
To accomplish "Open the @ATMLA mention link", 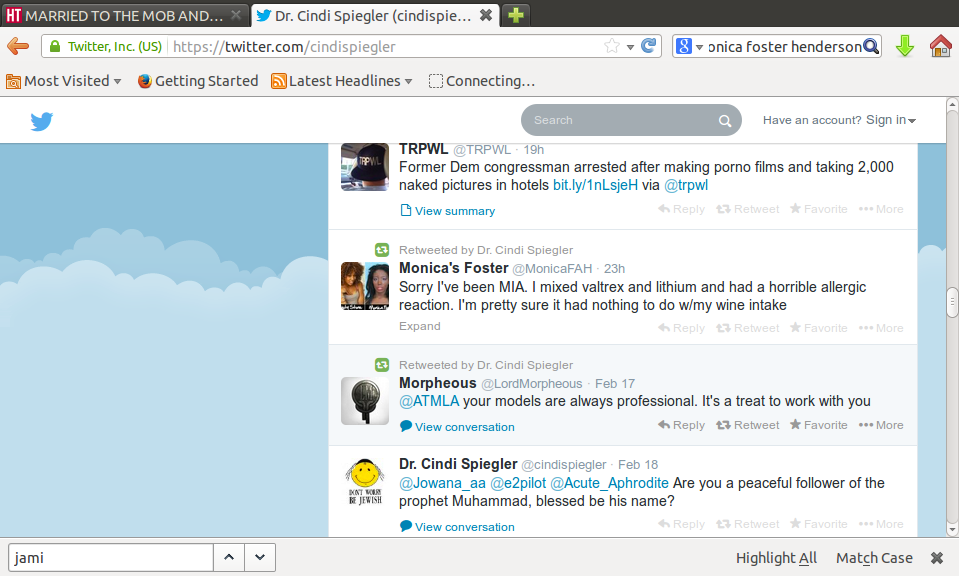I will [429, 401].
